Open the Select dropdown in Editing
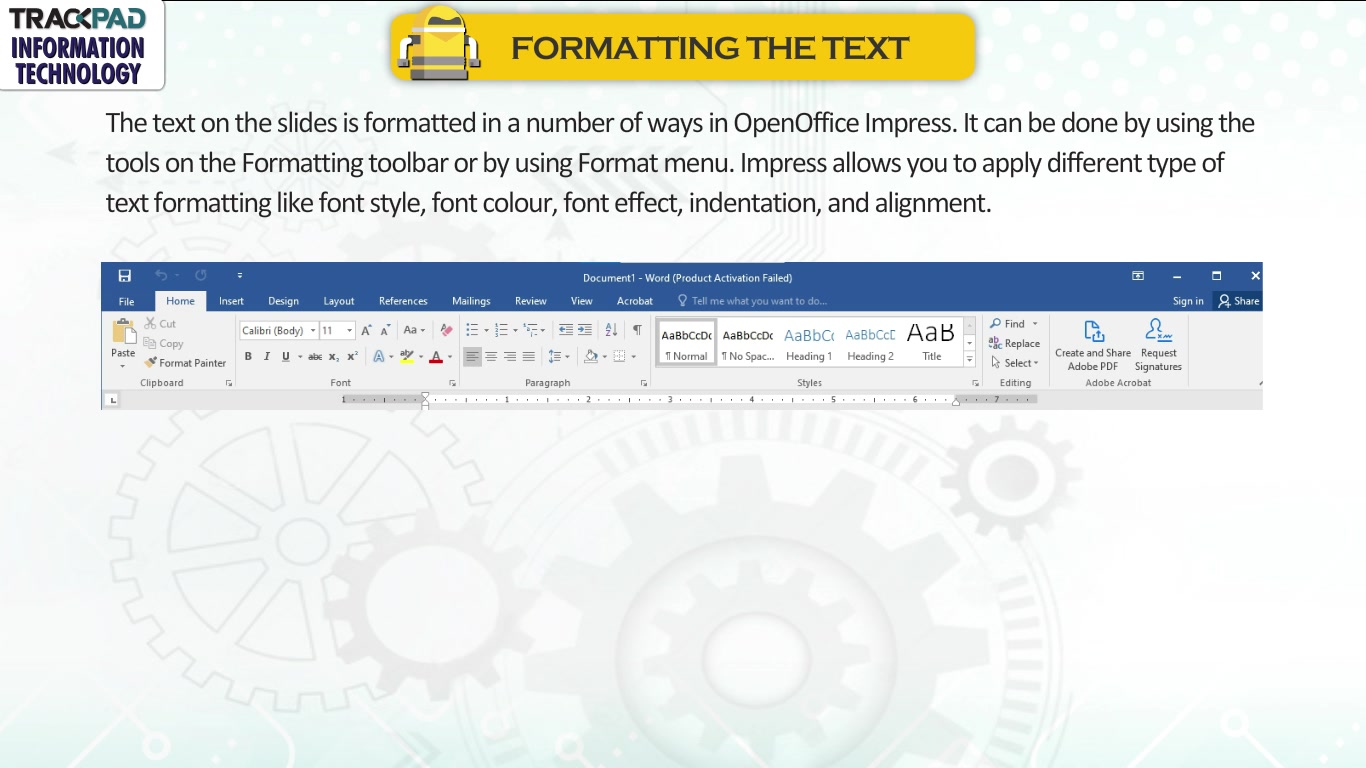The width and height of the screenshot is (1366, 768). pos(1015,363)
